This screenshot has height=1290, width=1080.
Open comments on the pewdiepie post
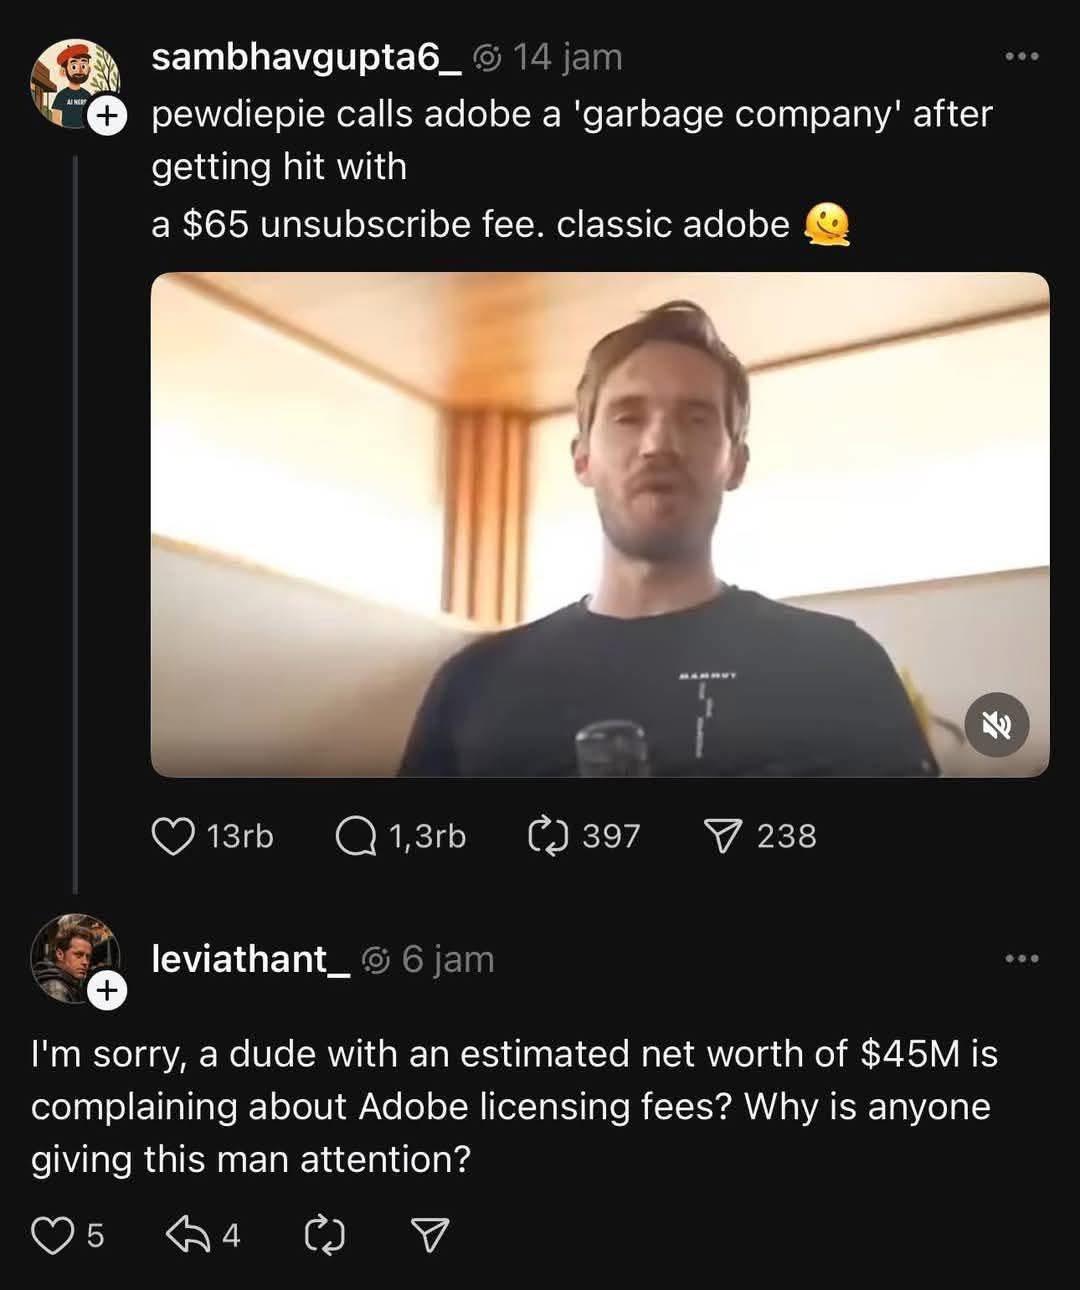point(355,836)
